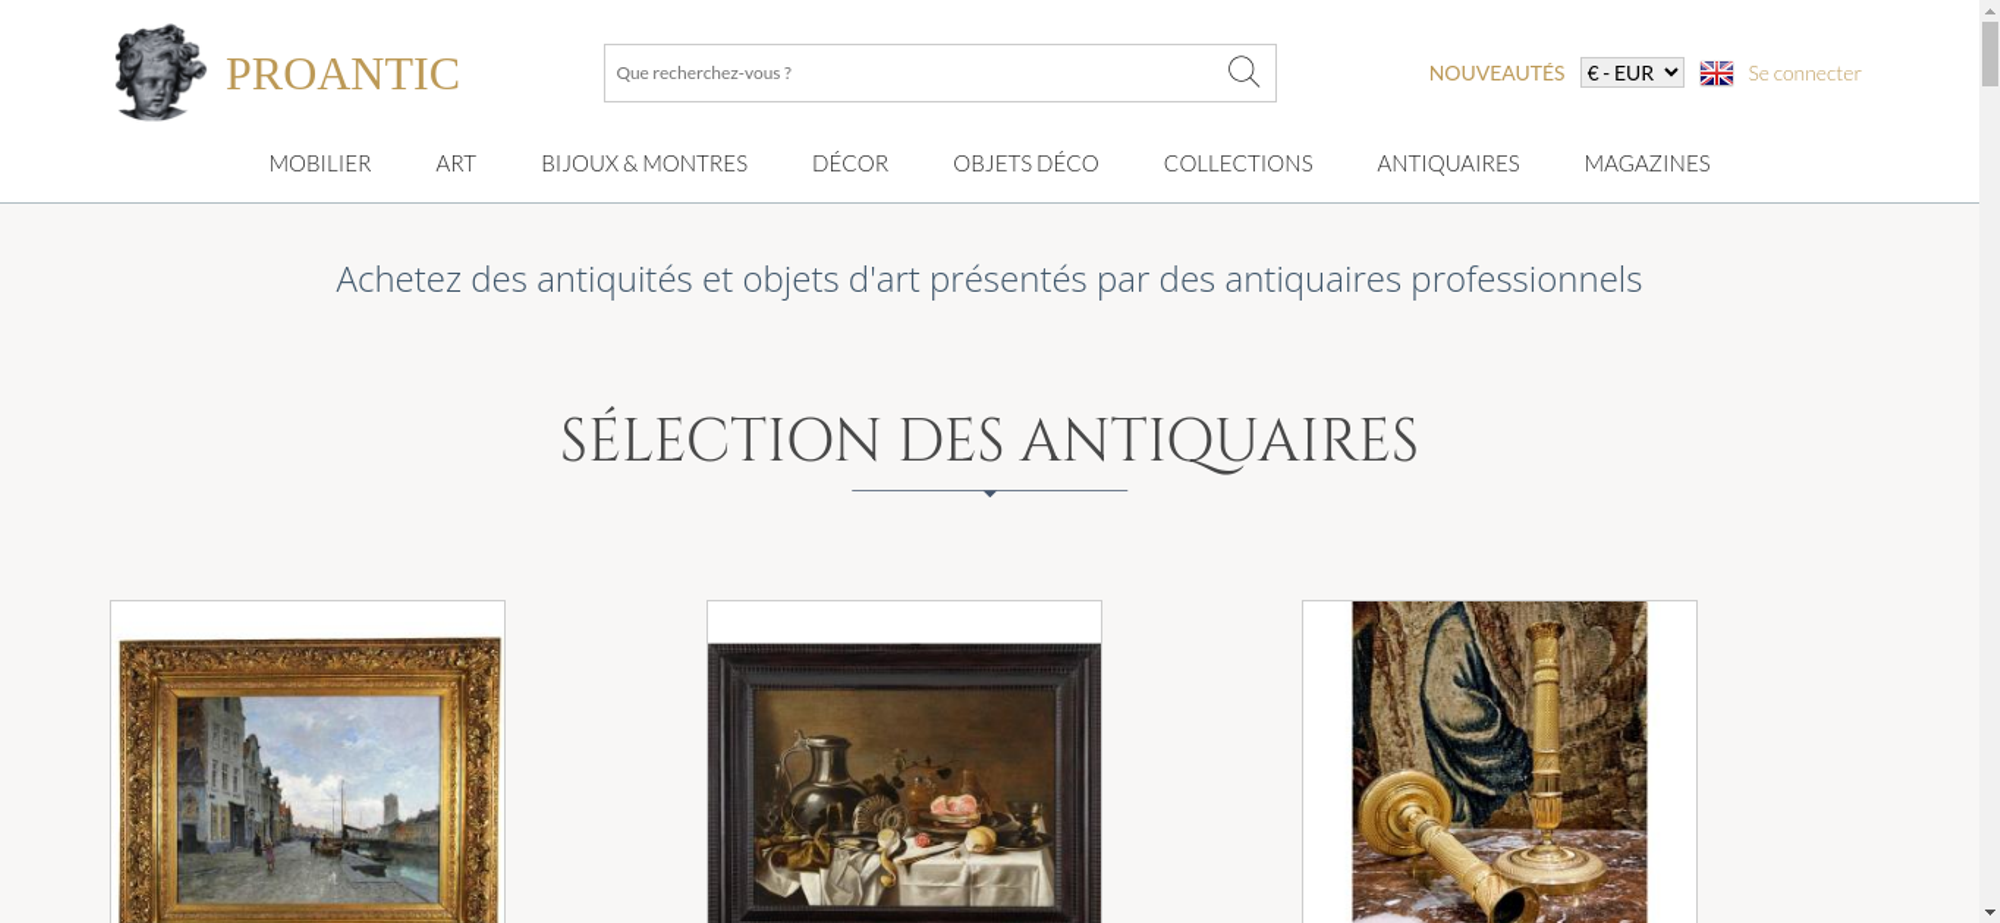
Task: Click the Se connecter link
Action: (x=1804, y=73)
